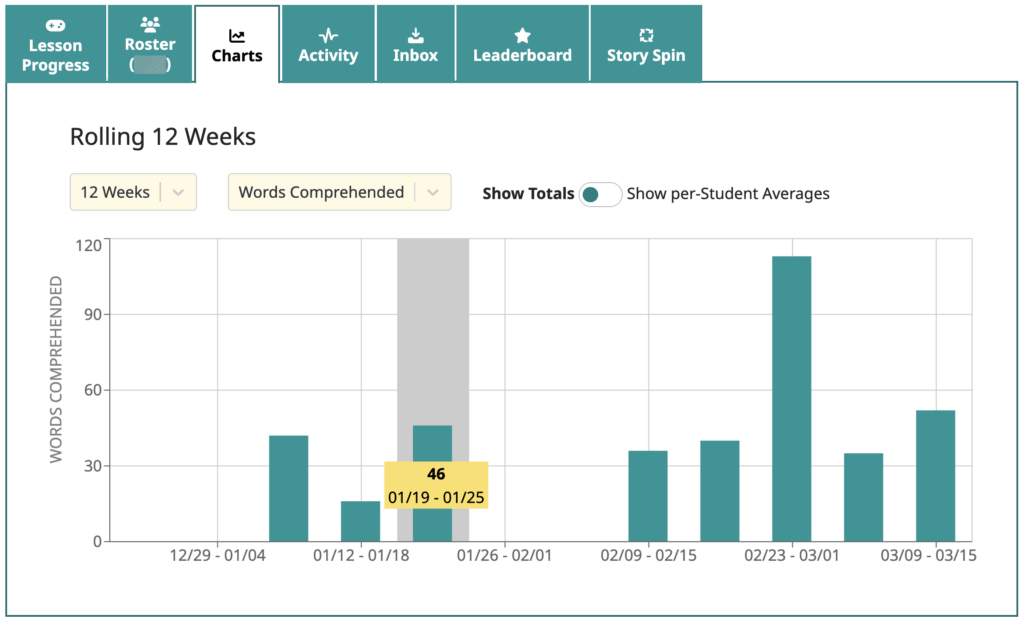This screenshot has width=1024, height=623.
Task: Click the Rolling 12 Weeks heading
Action: point(162,136)
